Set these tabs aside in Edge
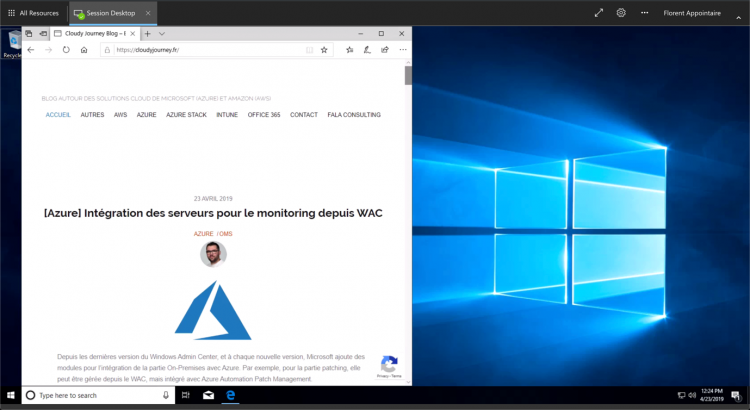Viewport: 750px width, 410px height. click(x=44, y=33)
